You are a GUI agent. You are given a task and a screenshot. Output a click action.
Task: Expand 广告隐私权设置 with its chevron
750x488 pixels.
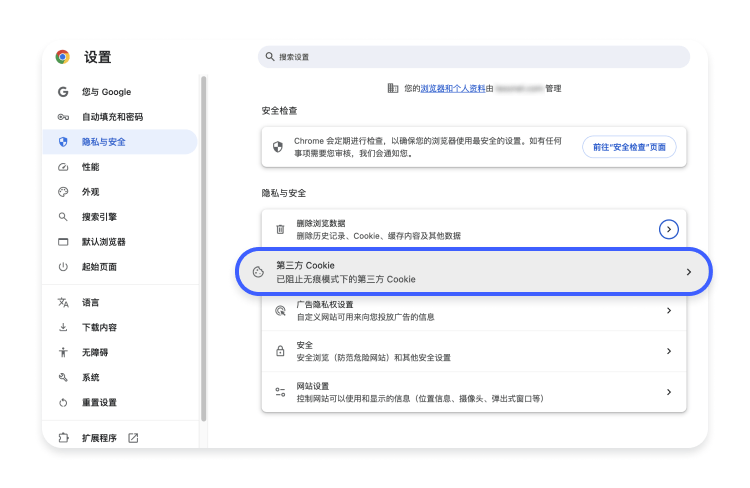point(669,311)
